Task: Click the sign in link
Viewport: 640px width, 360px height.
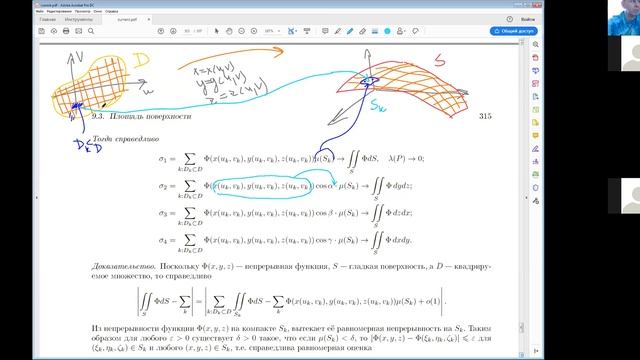Action: click(528, 19)
